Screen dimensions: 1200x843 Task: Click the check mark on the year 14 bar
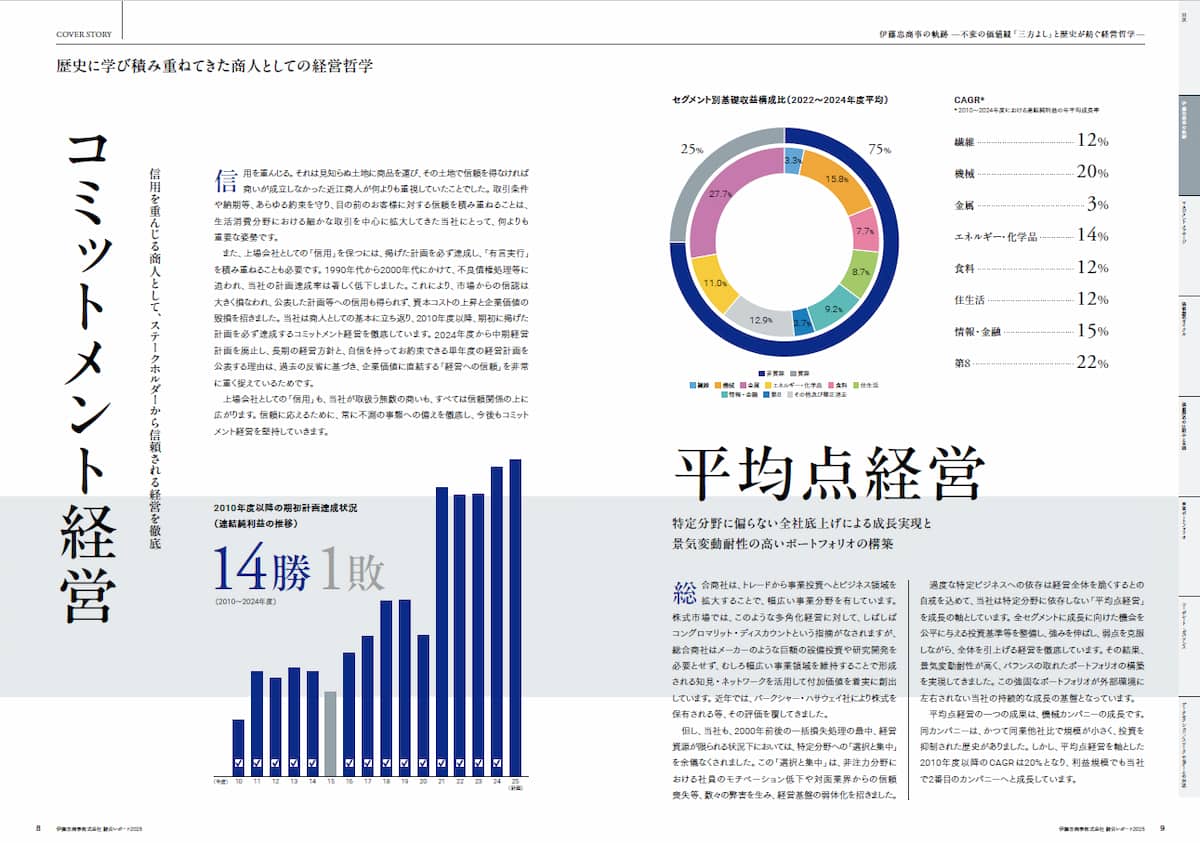tap(312, 765)
